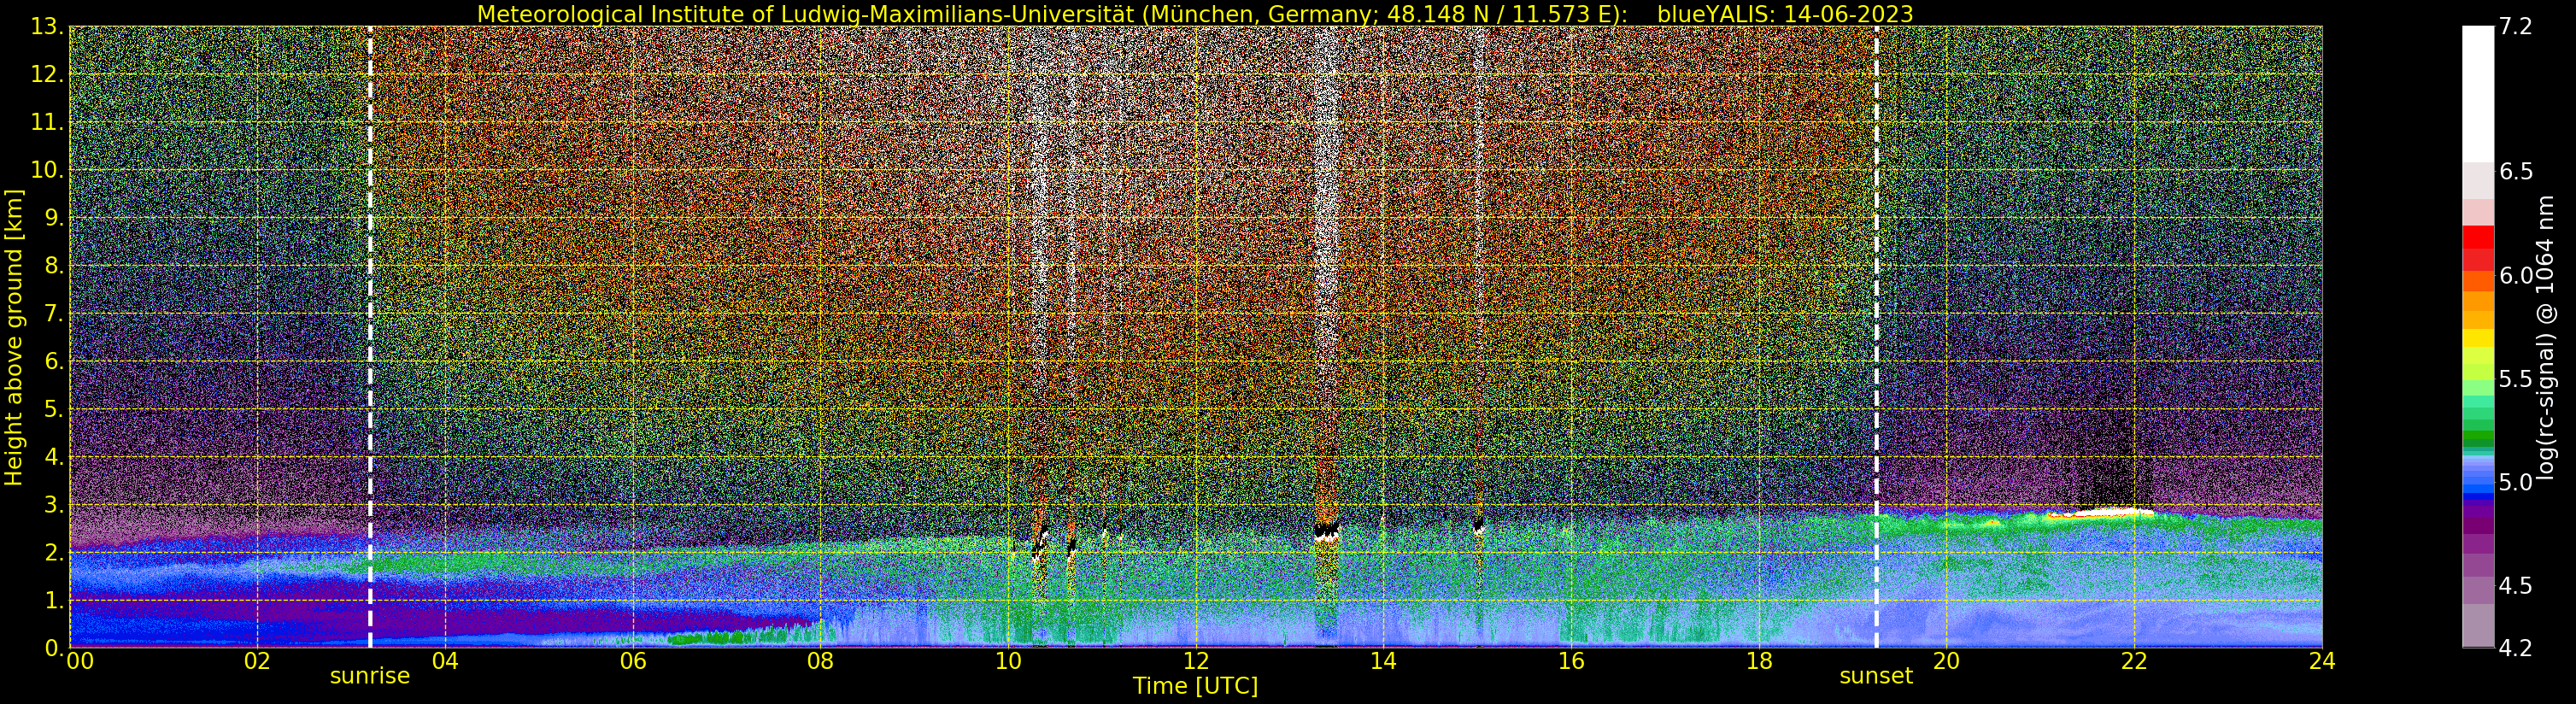Screen dimensions: 2576x704
Task: Click the colorbar value '7.2'
Action: [2516, 27]
